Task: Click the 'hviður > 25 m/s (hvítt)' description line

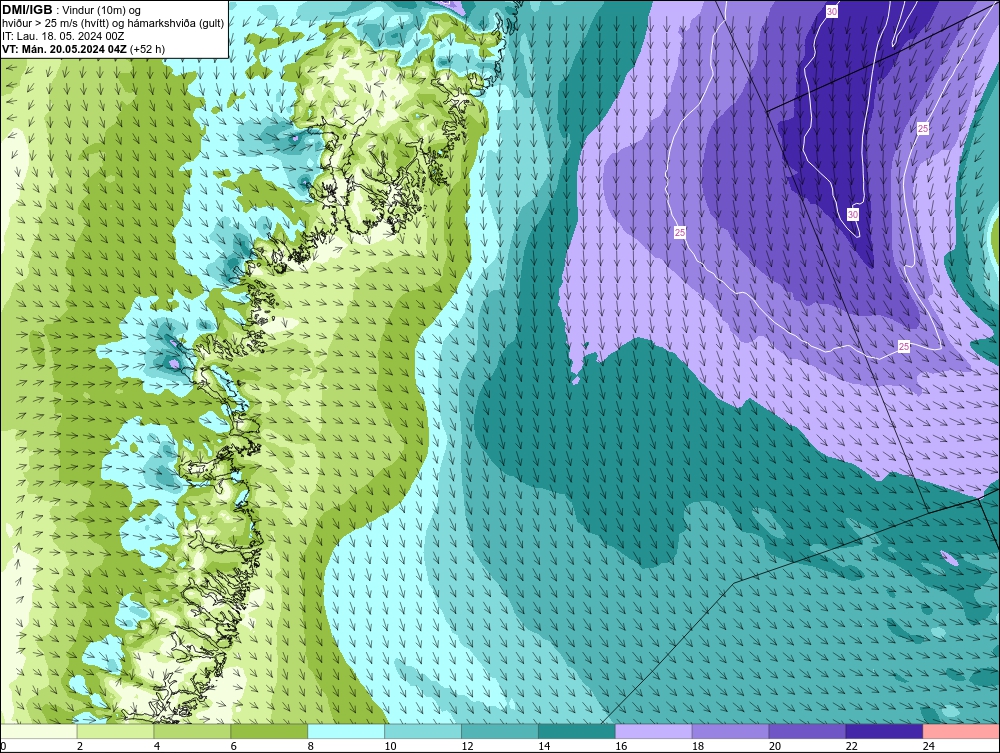Action: click(113, 24)
